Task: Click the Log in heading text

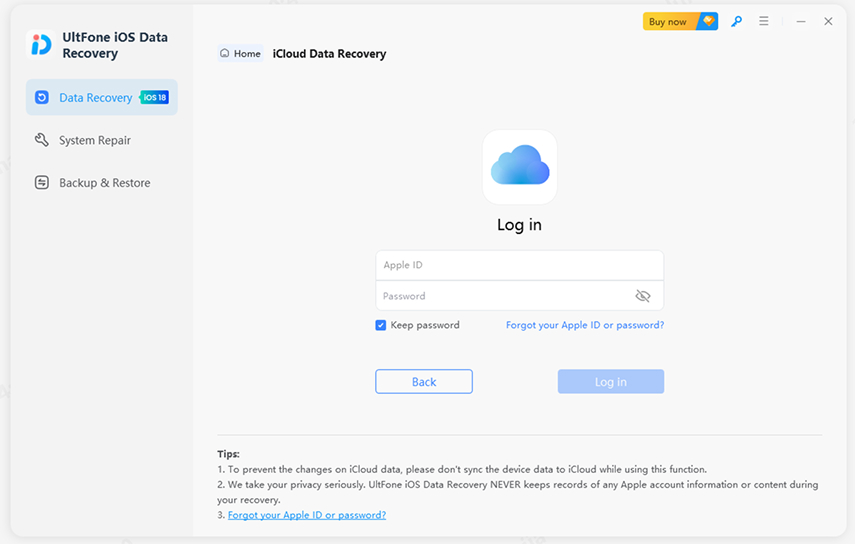Action: pos(519,225)
